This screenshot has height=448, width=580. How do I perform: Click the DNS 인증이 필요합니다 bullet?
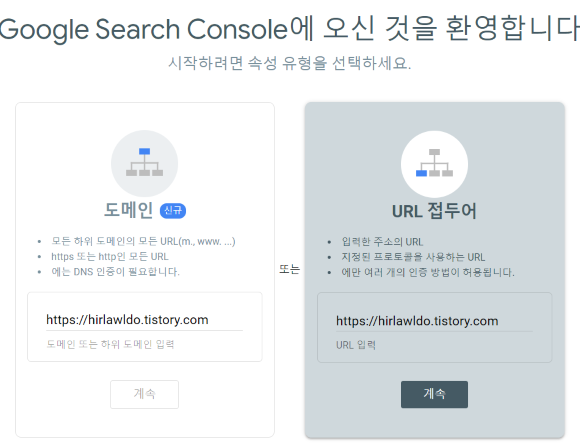[115, 272]
